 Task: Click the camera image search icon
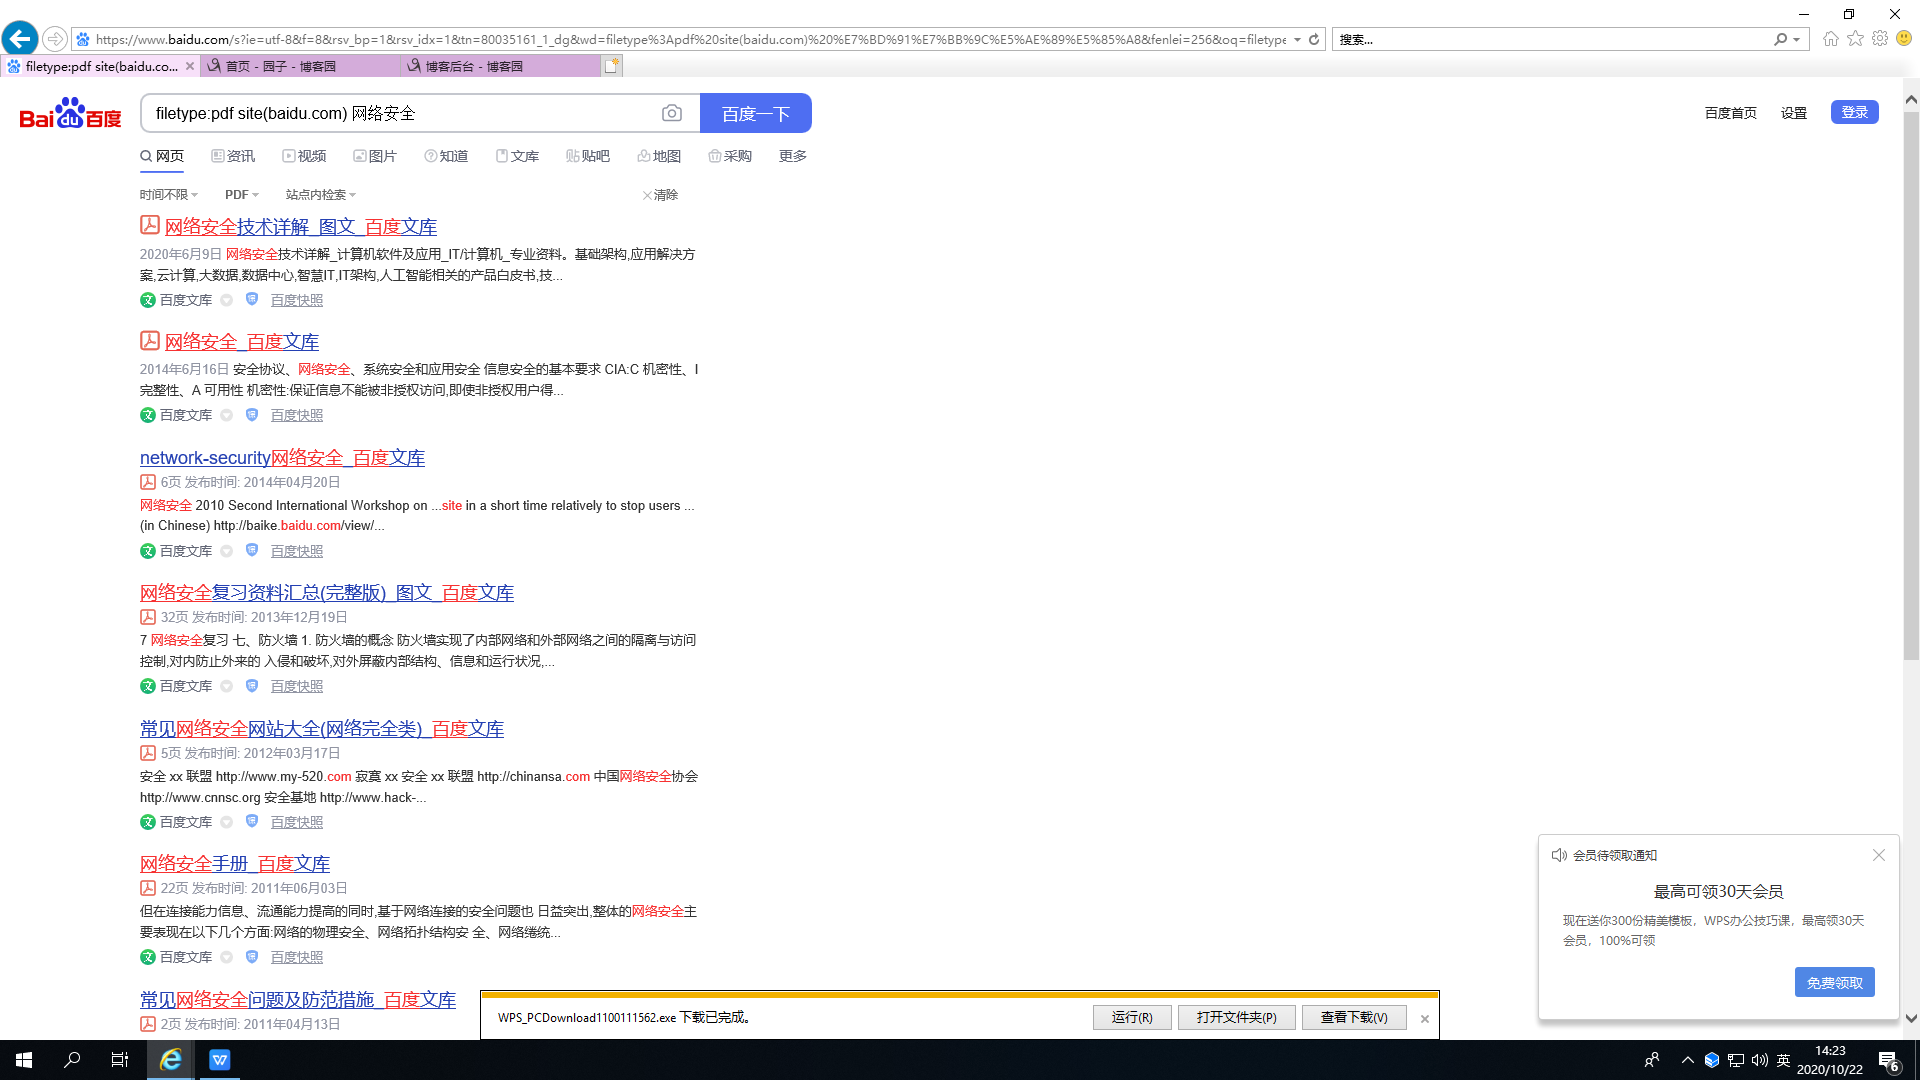point(672,113)
